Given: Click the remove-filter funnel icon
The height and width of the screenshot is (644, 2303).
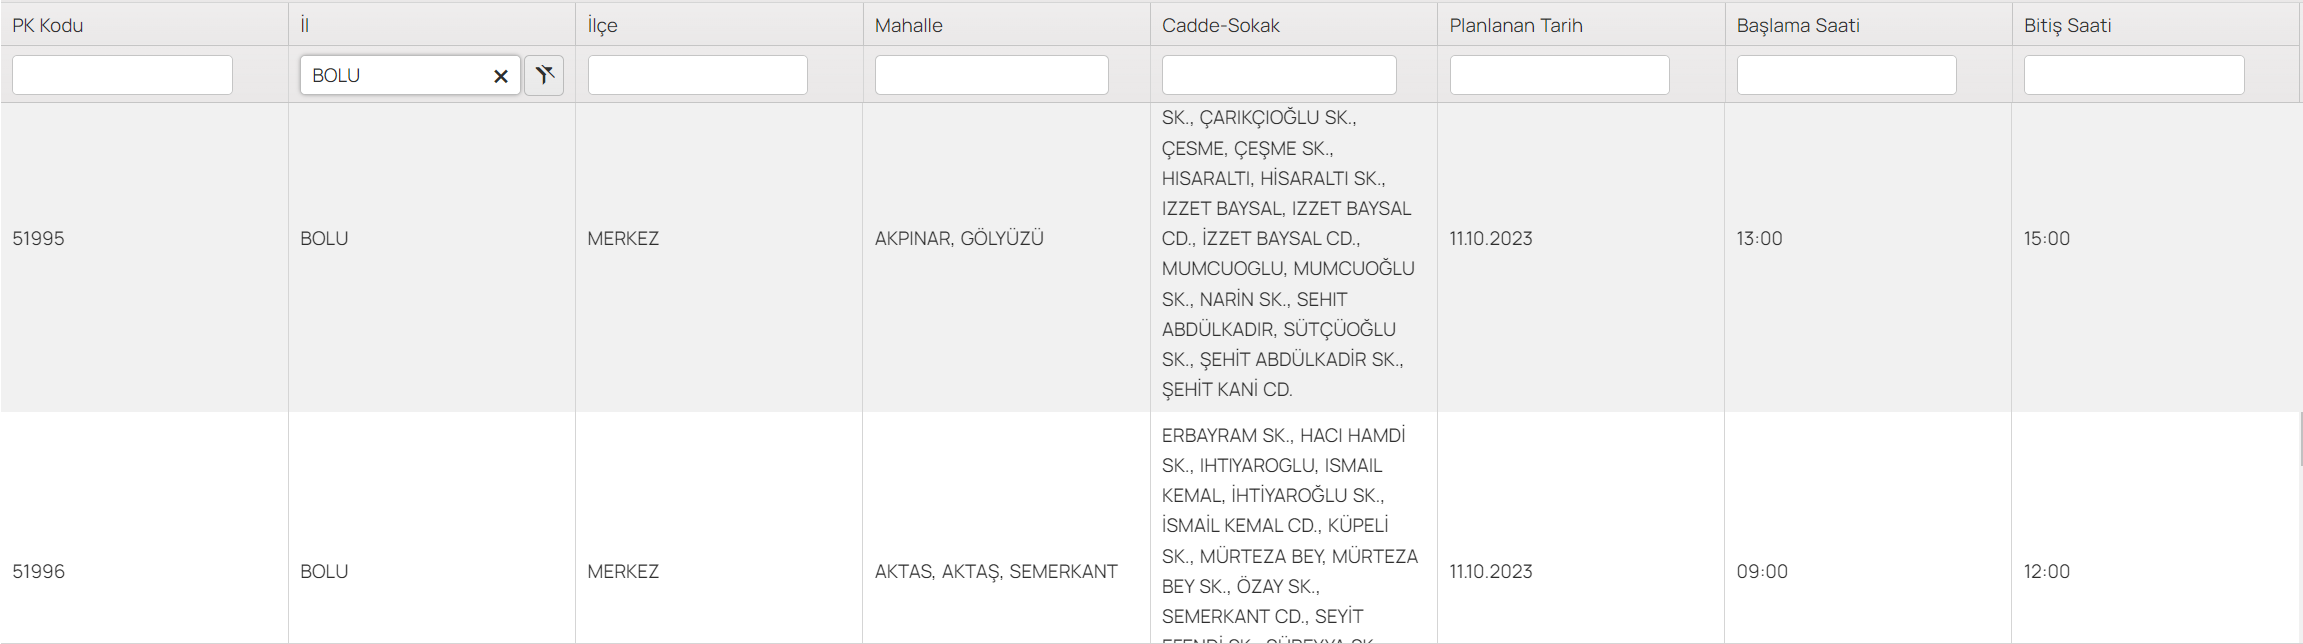Looking at the screenshot, I should [x=544, y=75].
